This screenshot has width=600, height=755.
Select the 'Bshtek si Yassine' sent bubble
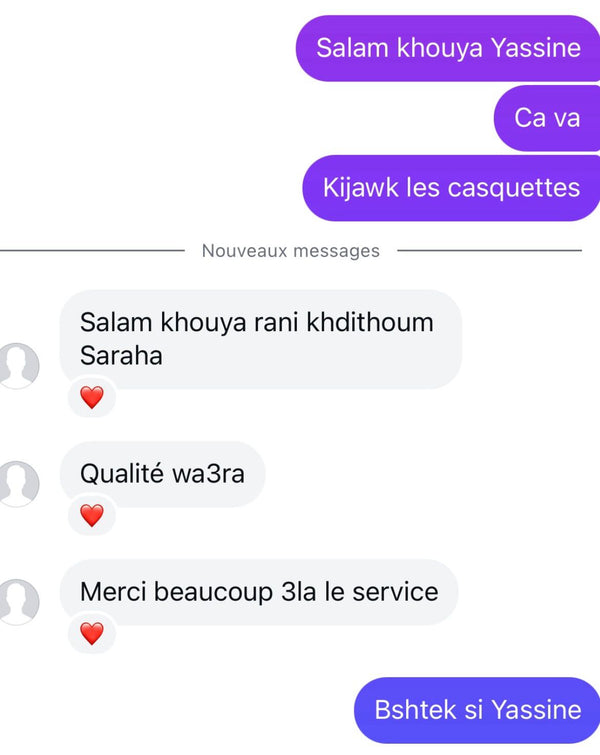(x=477, y=710)
